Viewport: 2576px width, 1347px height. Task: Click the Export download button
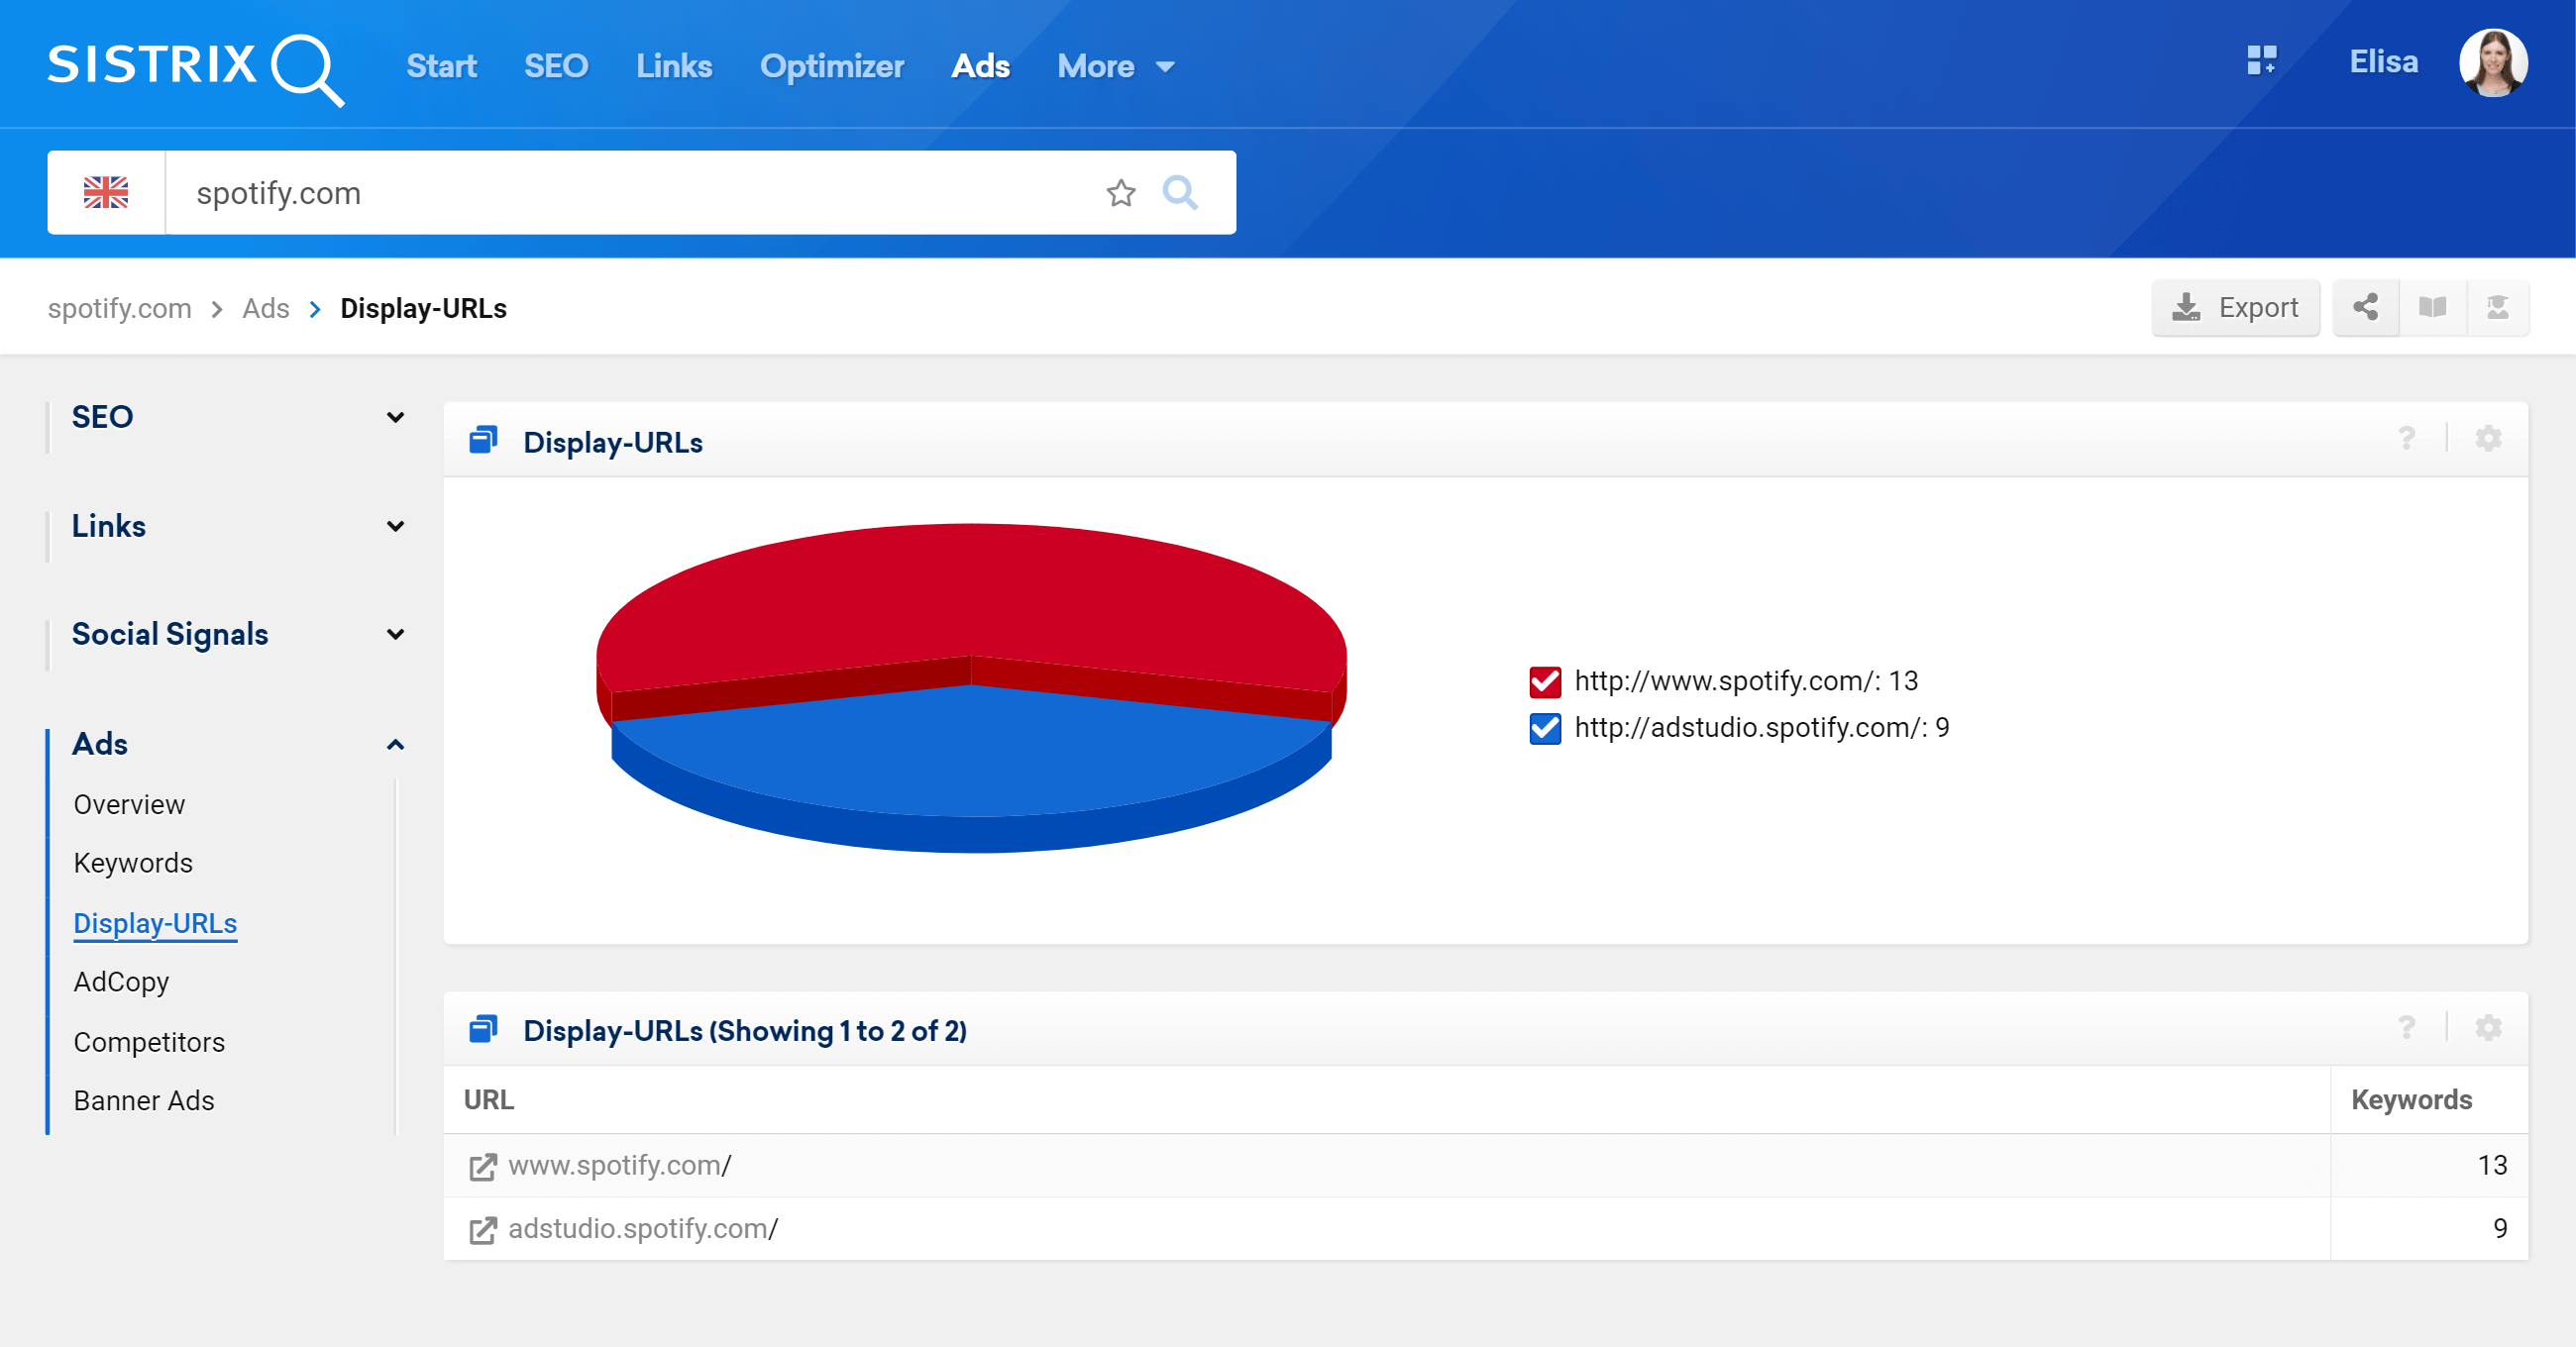[x=2235, y=307]
